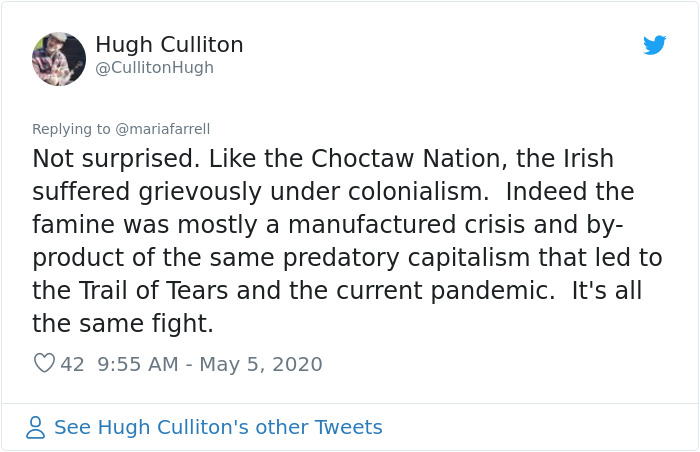Viewport: 700px width, 452px height.
Task: Select See Hugh Culliton's other Tweets
Action: tap(218, 428)
